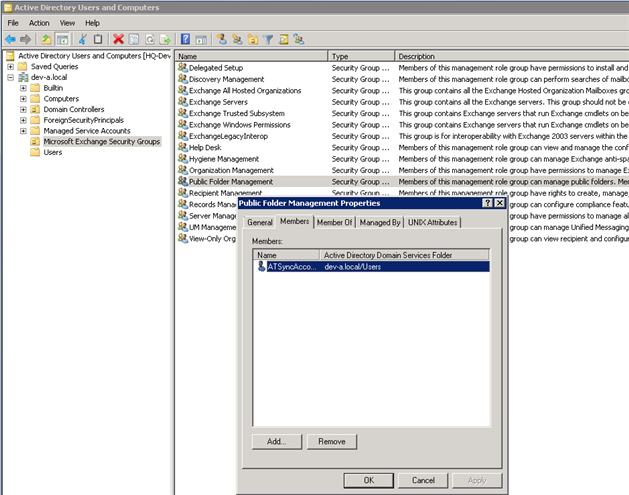629x495 pixels.
Task: Click the Up One Level toolbar icon
Action: click(46, 39)
